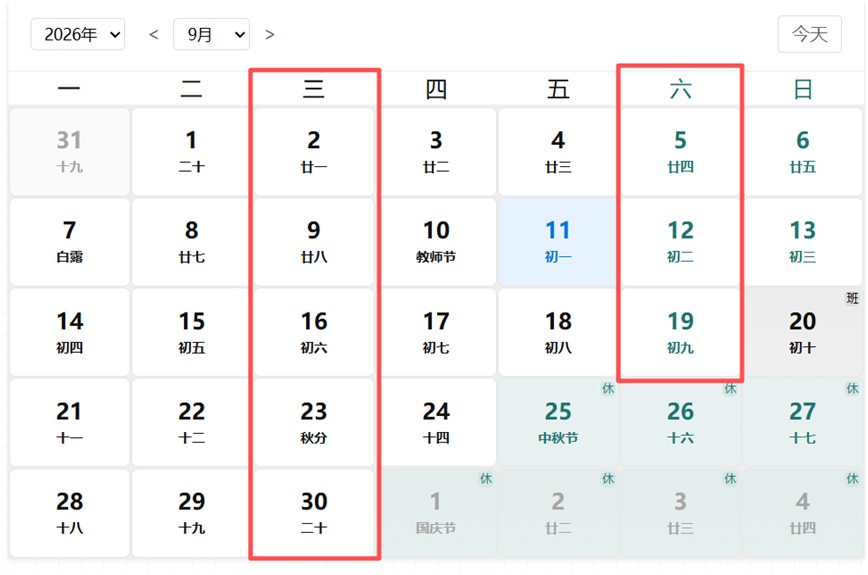The width and height of the screenshot is (868, 575).
Task: Open the 9月 month dropdown
Action: coord(211,34)
